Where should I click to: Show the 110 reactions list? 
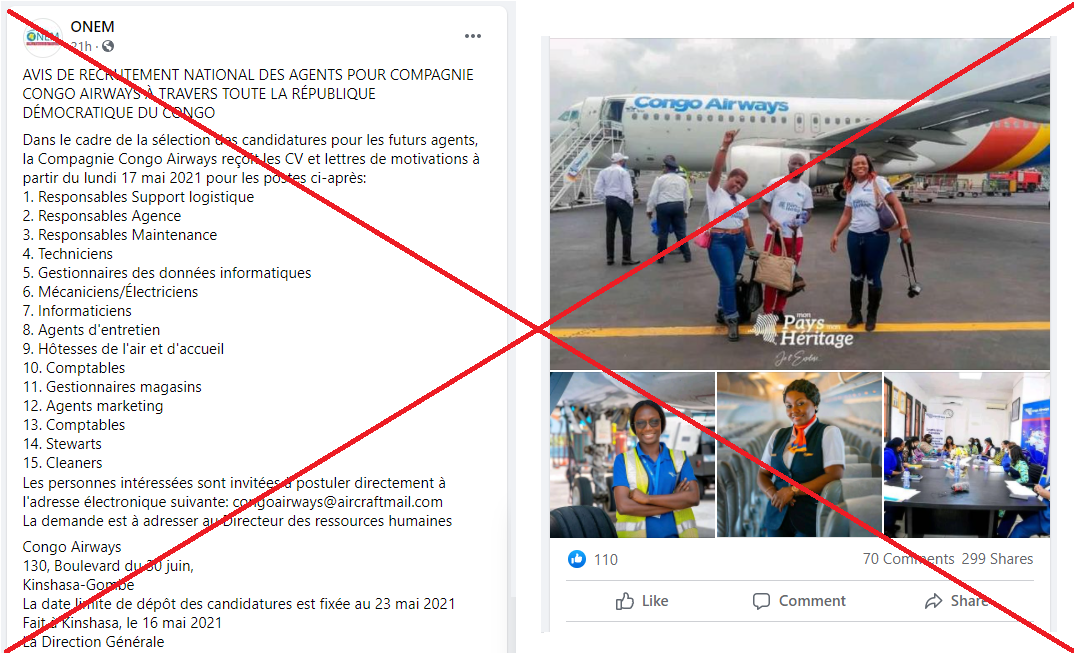(x=605, y=560)
